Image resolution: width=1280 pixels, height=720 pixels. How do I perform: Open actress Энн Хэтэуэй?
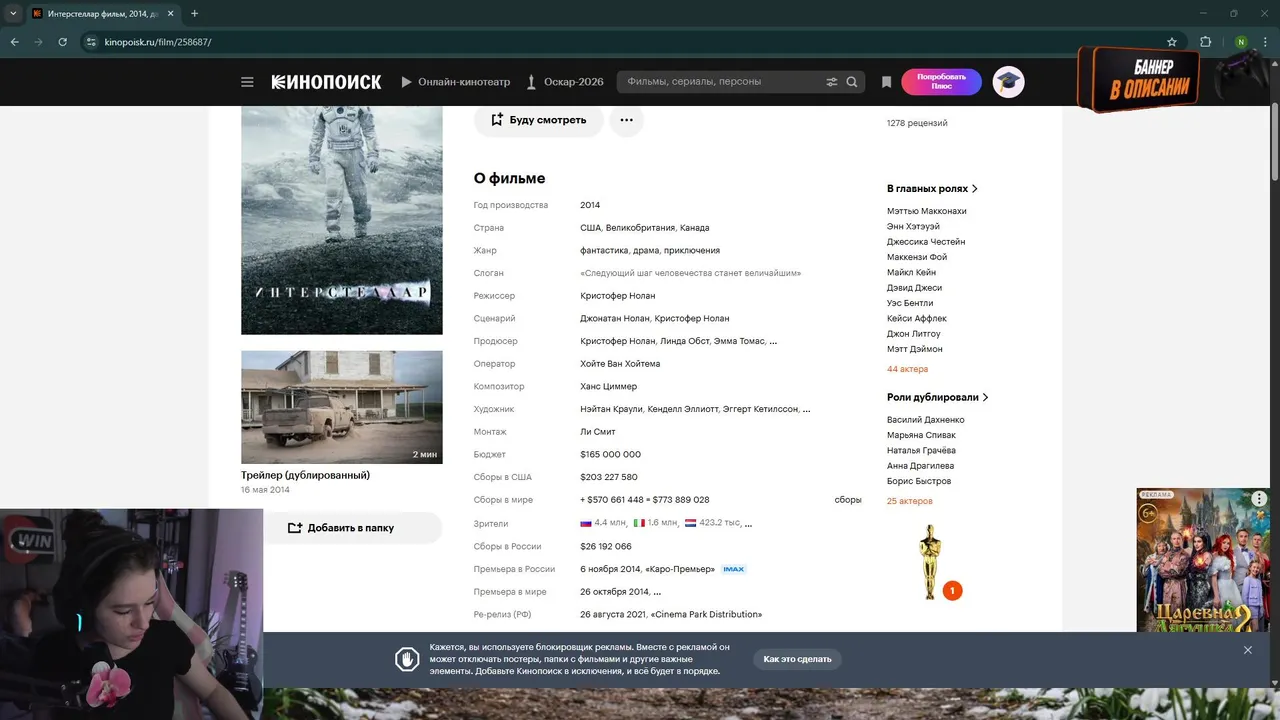point(913,226)
